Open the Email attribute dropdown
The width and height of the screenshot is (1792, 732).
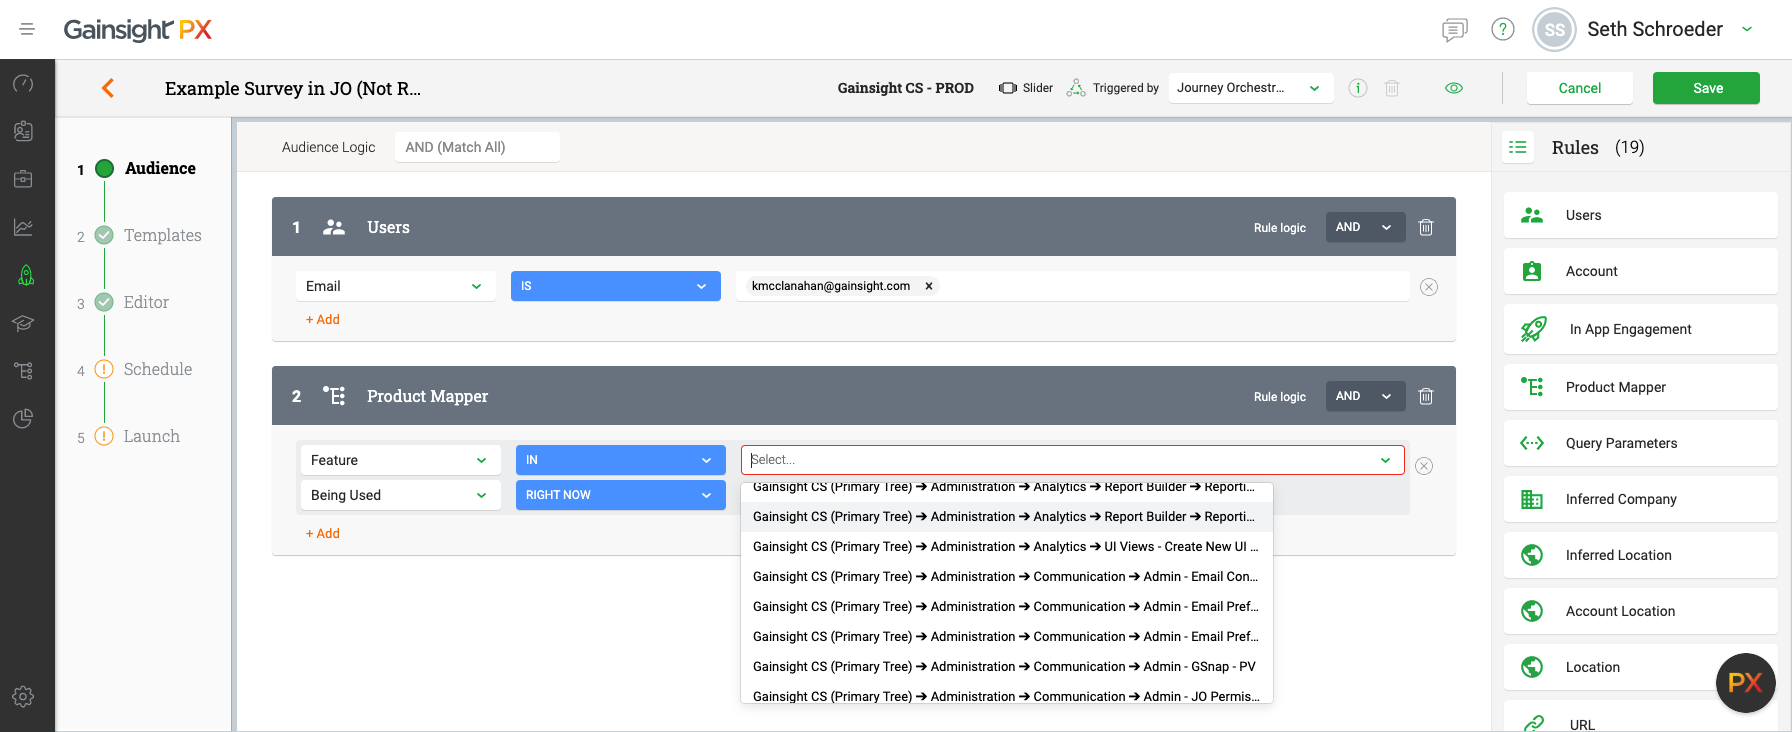point(396,286)
